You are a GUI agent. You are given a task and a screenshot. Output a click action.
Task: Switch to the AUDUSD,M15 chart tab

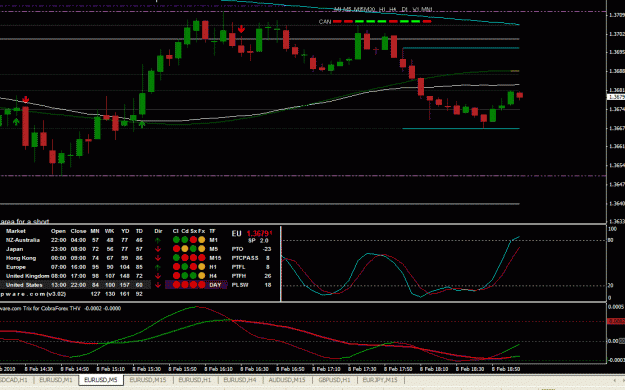[287, 380]
